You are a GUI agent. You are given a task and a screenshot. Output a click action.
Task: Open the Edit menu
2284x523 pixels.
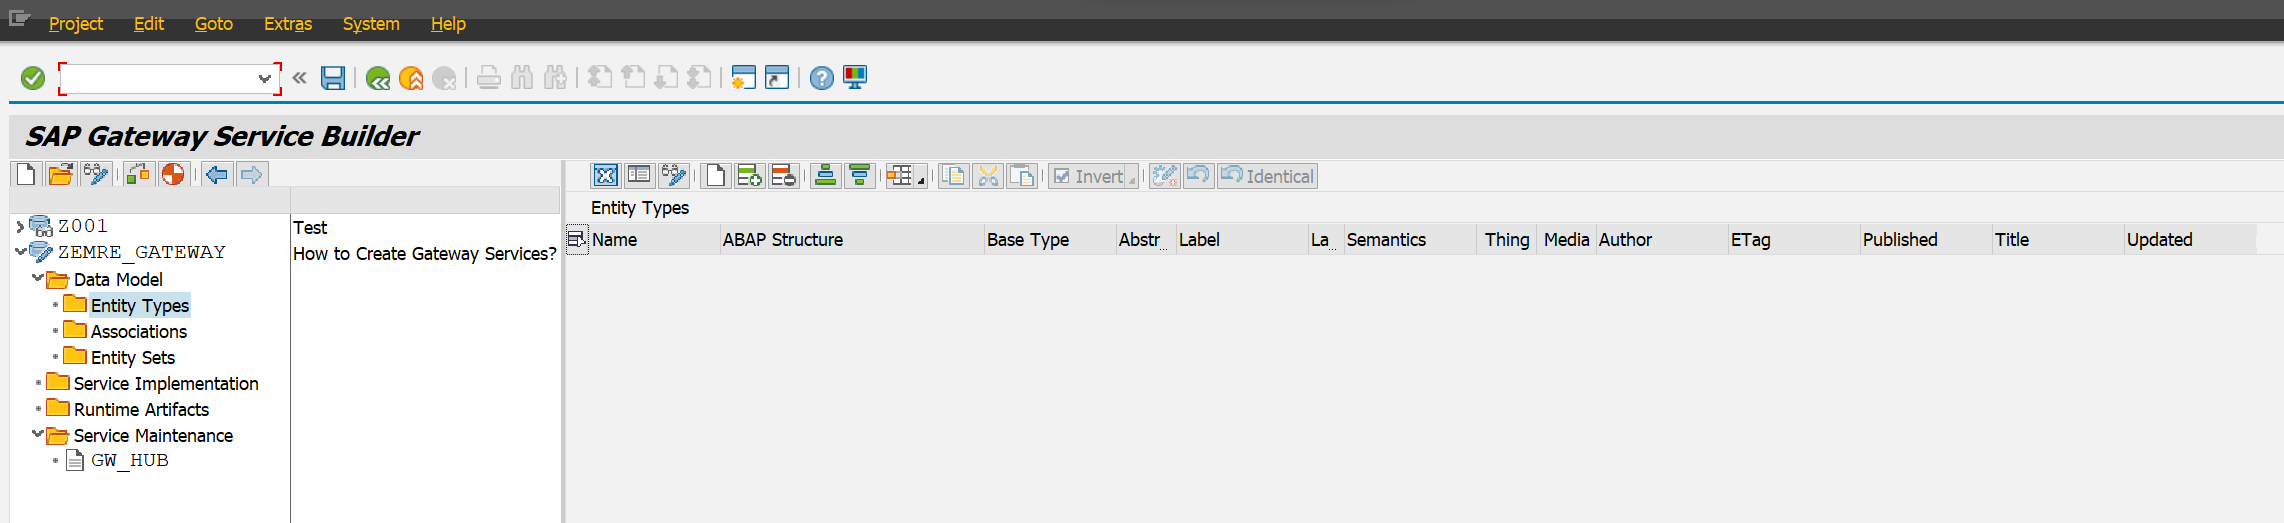(149, 23)
